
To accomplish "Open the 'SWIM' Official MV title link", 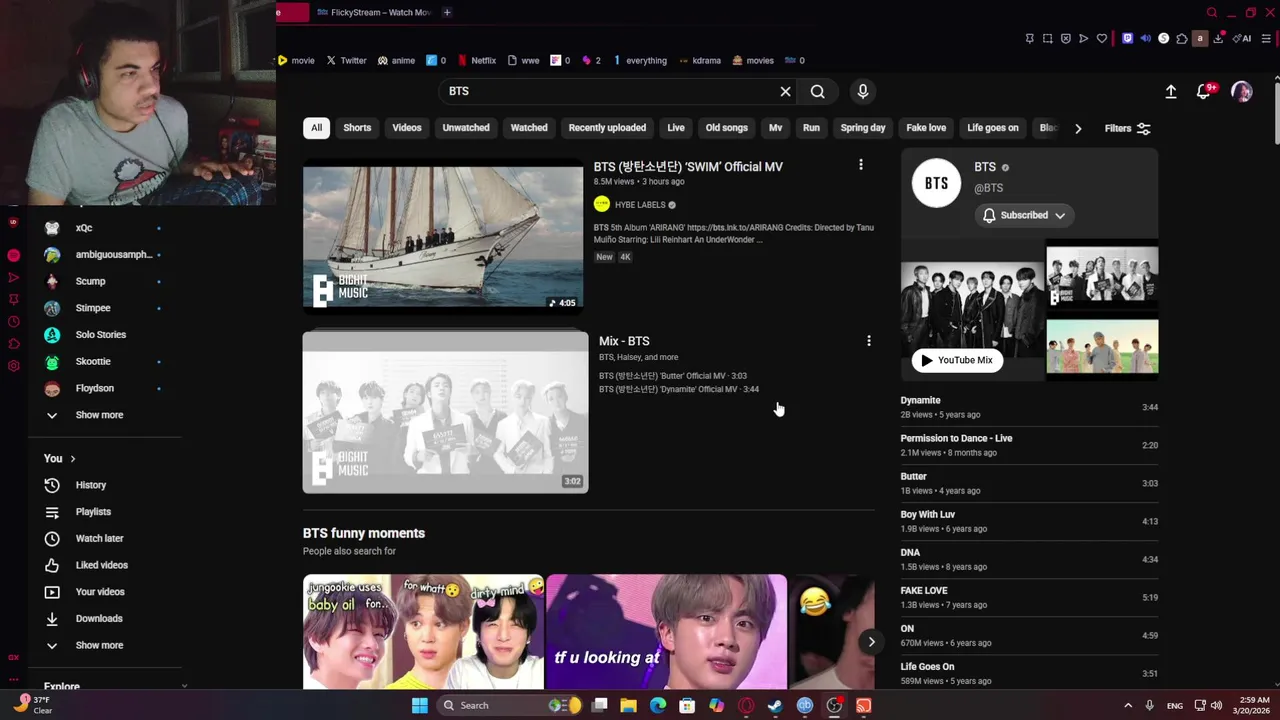I will pos(688,167).
